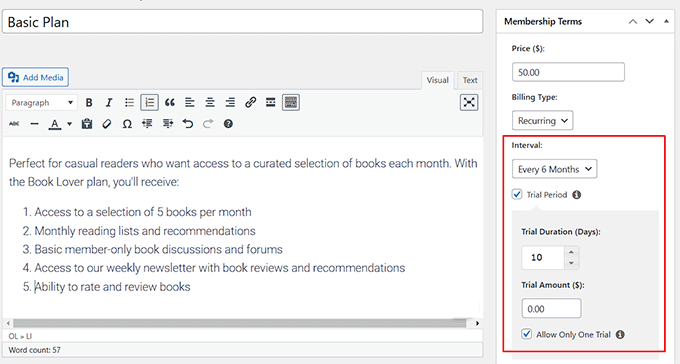Align text center
This screenshot has height=364, width=680.
[210, 103]
